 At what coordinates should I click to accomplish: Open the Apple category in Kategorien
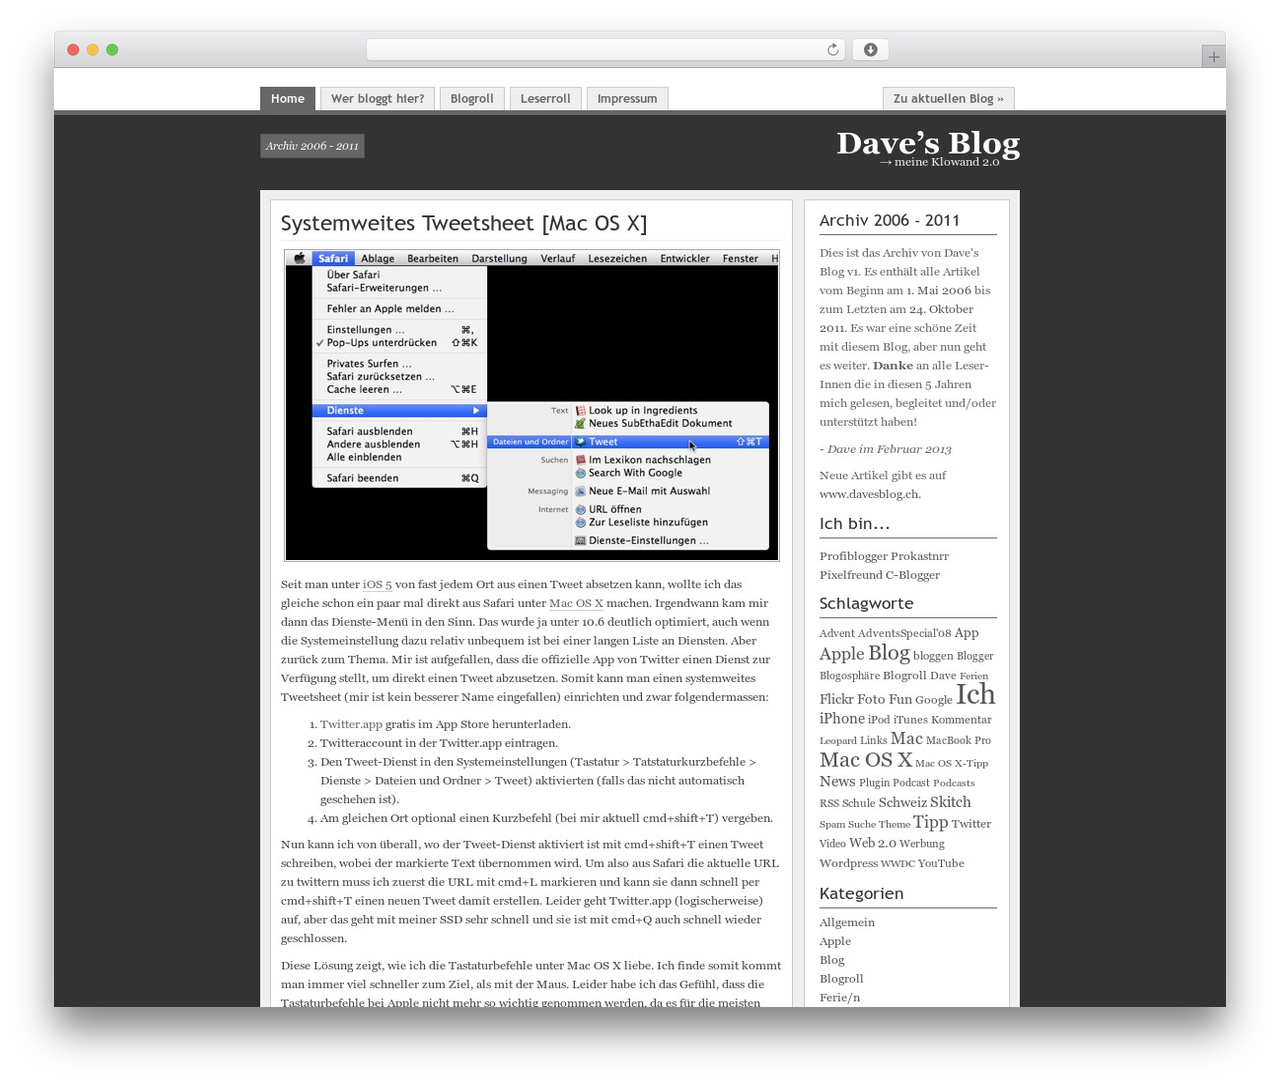click(x=835, y=941)
